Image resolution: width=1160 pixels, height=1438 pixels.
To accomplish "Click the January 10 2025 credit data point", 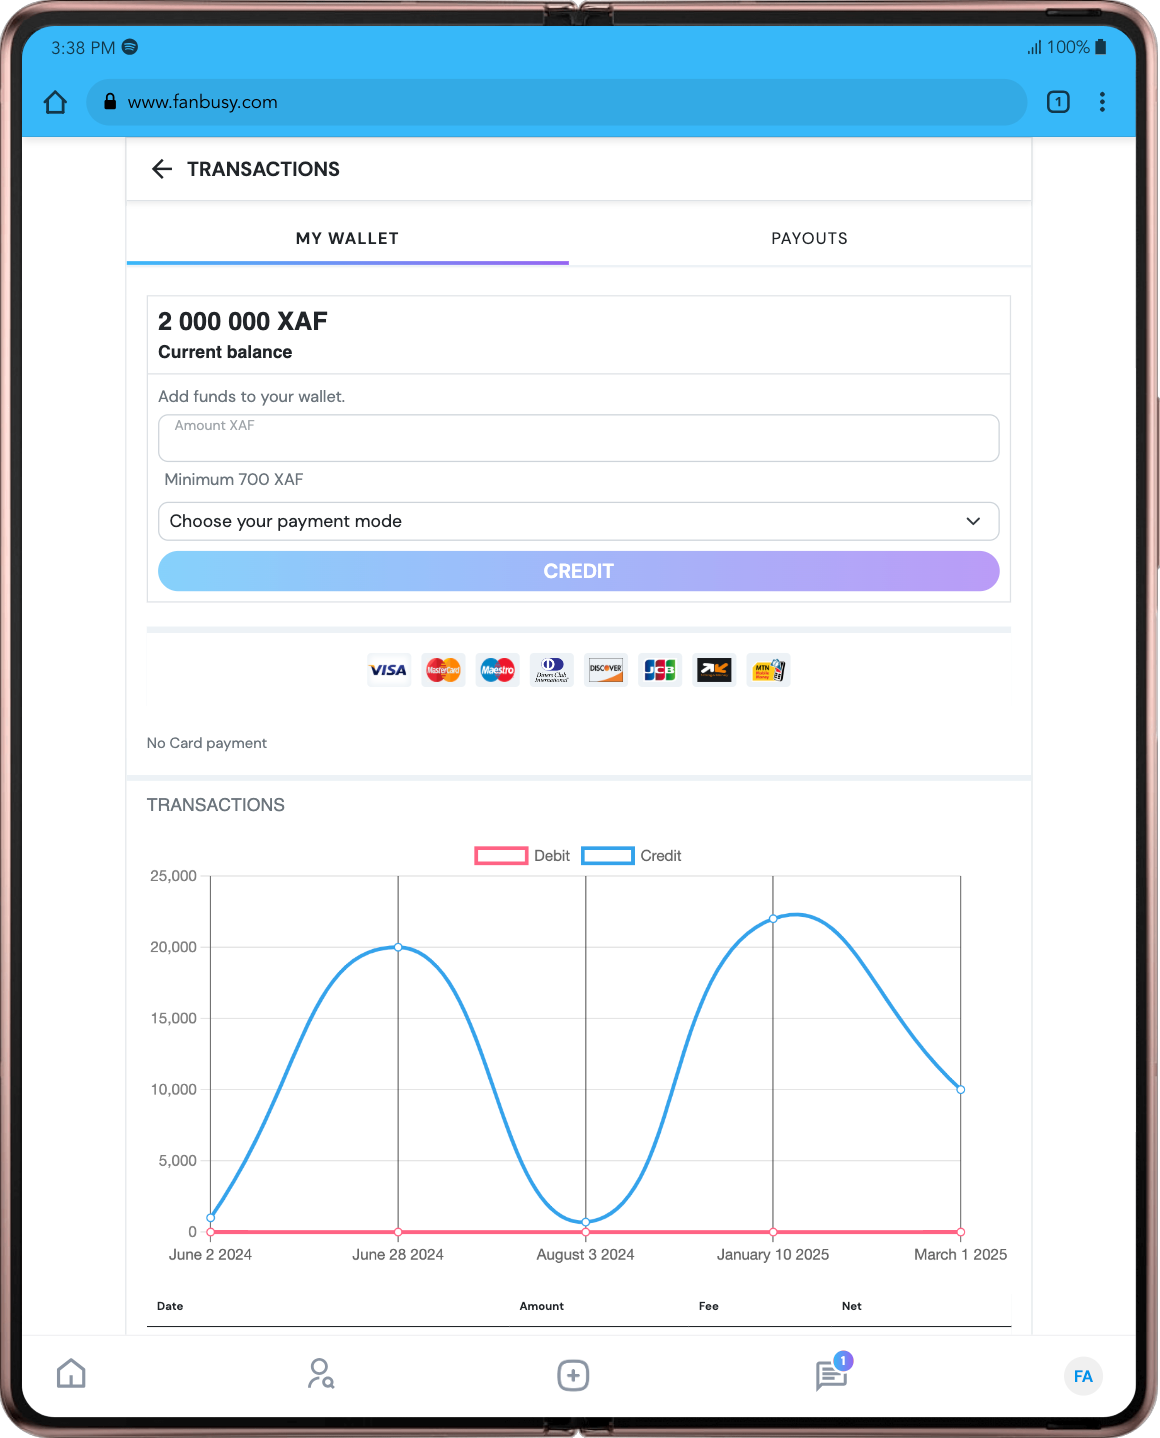I will coord(773,918).
